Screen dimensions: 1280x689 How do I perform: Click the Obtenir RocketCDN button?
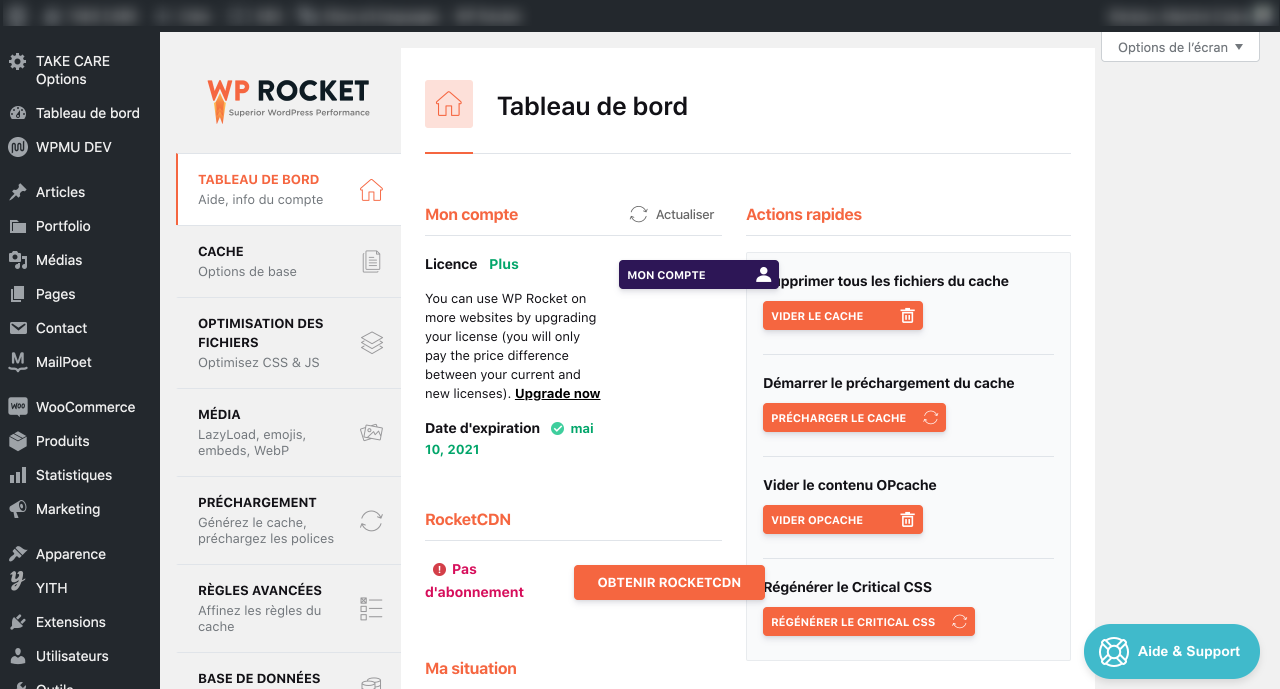point(669,583)
